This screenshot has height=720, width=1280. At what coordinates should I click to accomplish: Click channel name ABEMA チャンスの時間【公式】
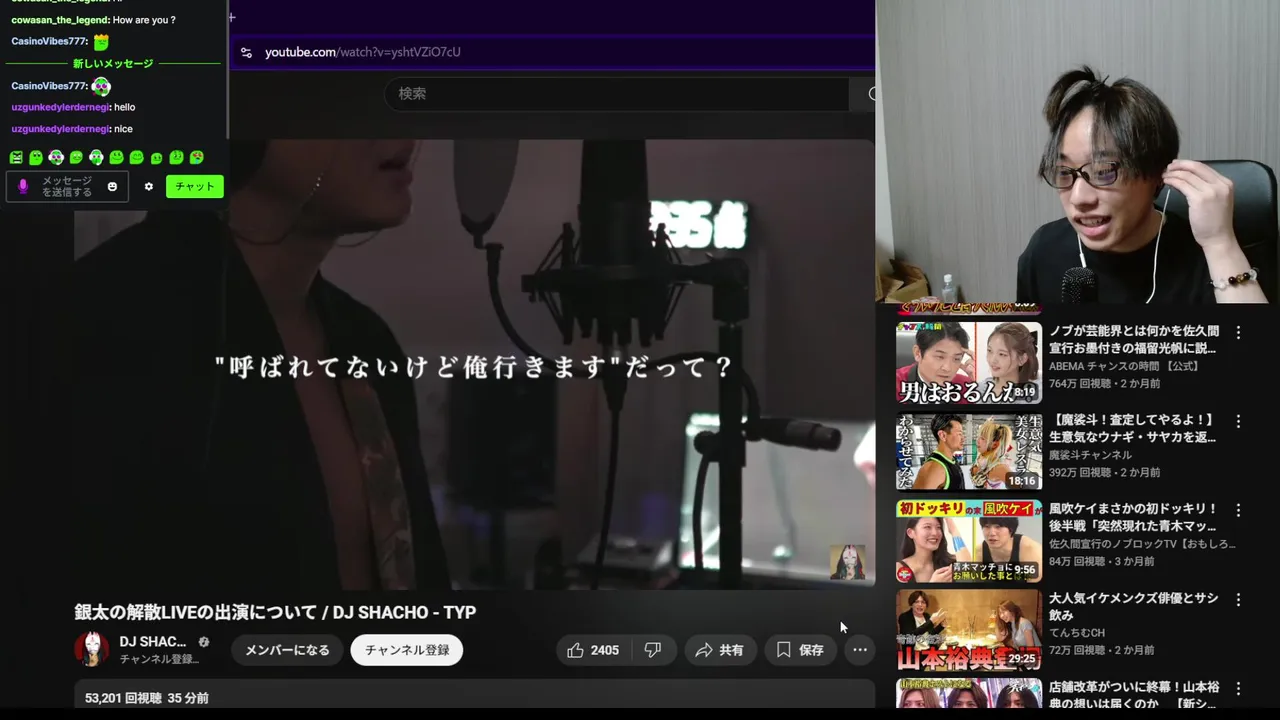pyautogui.click(x=1124, y=366)
